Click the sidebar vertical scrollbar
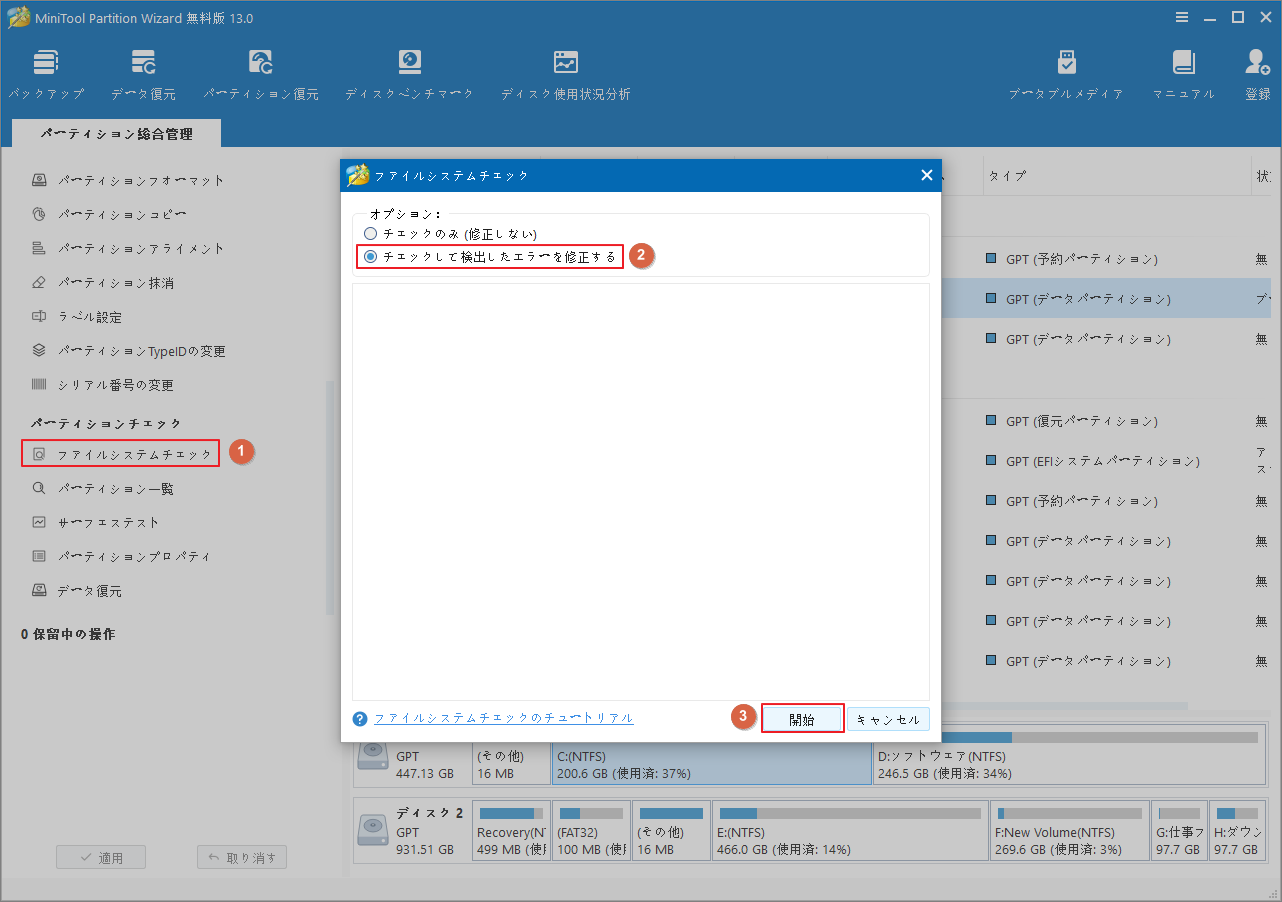Screen dimensions: 1282x902 pyautogui.click(x=331, y=498)
